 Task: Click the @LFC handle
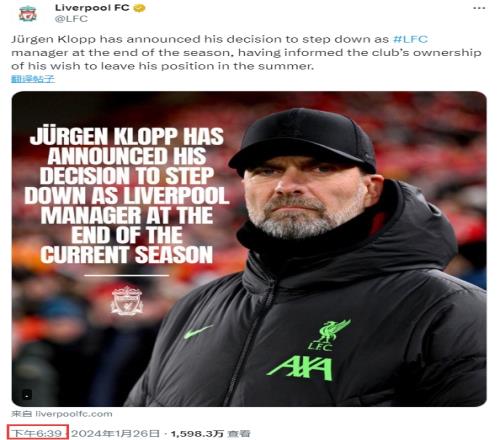(x=71, y=19)
